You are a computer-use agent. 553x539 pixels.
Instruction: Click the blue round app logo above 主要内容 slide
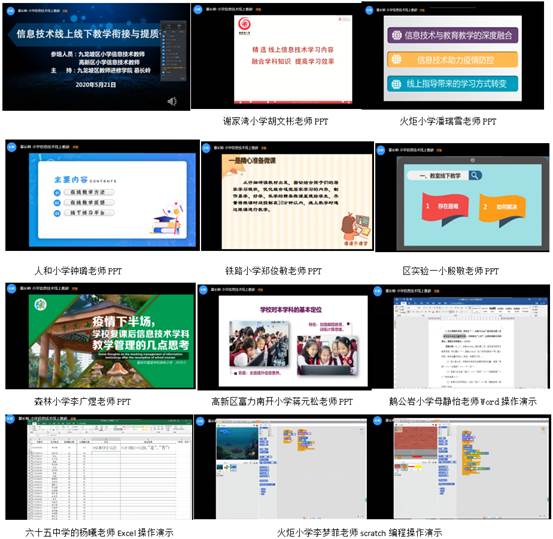12,147
